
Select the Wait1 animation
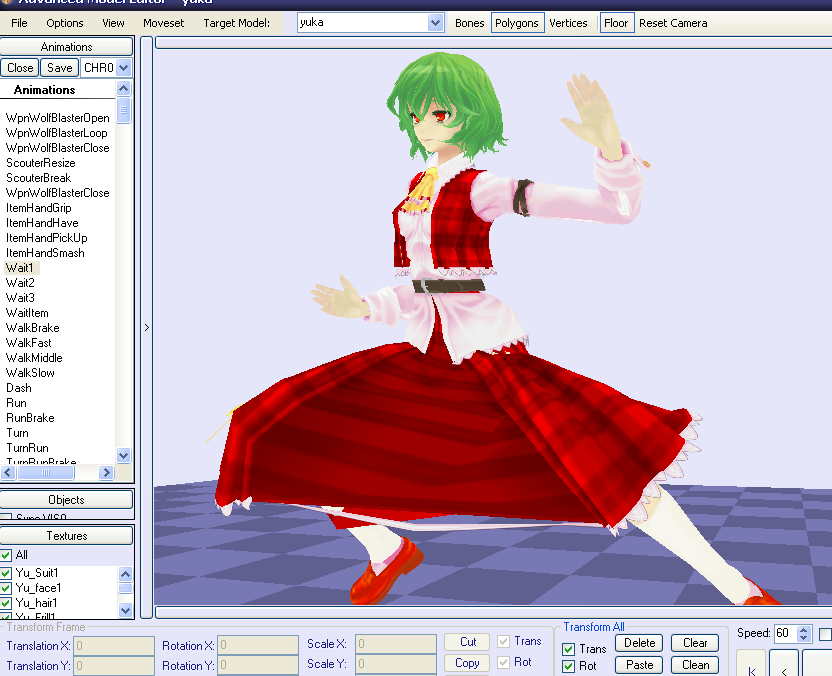click(20, 268)
